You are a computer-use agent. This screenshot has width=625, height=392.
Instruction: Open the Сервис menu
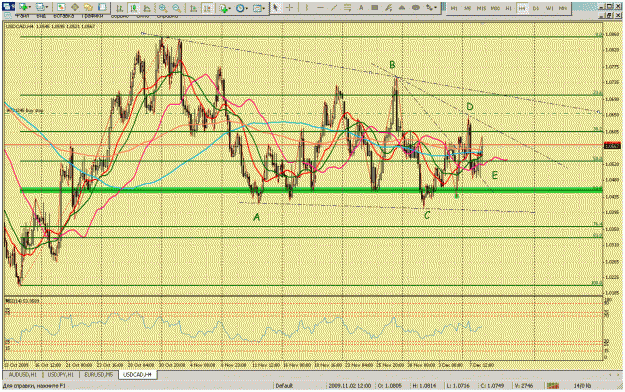point(120,16)
